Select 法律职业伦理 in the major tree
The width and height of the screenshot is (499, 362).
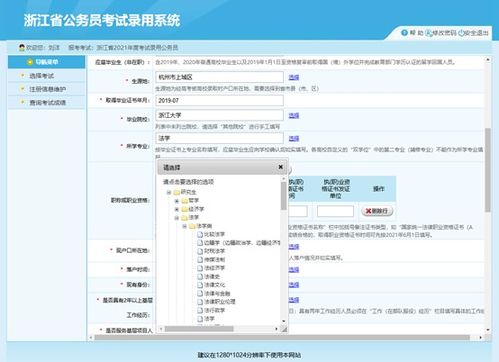[220, 302]
